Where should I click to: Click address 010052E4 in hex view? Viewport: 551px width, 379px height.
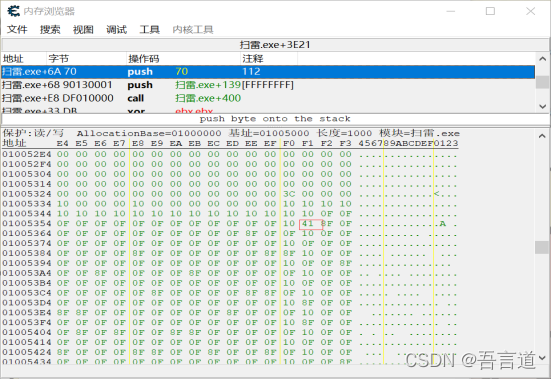(27, 154)
